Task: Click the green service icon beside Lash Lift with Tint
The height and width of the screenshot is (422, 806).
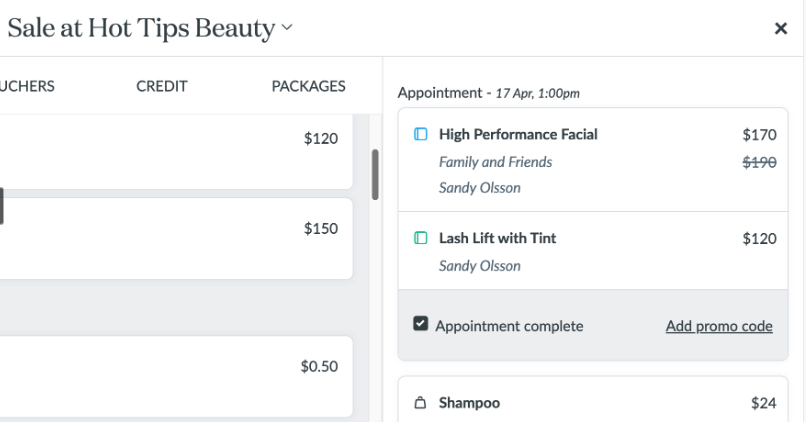Action: 420,238
